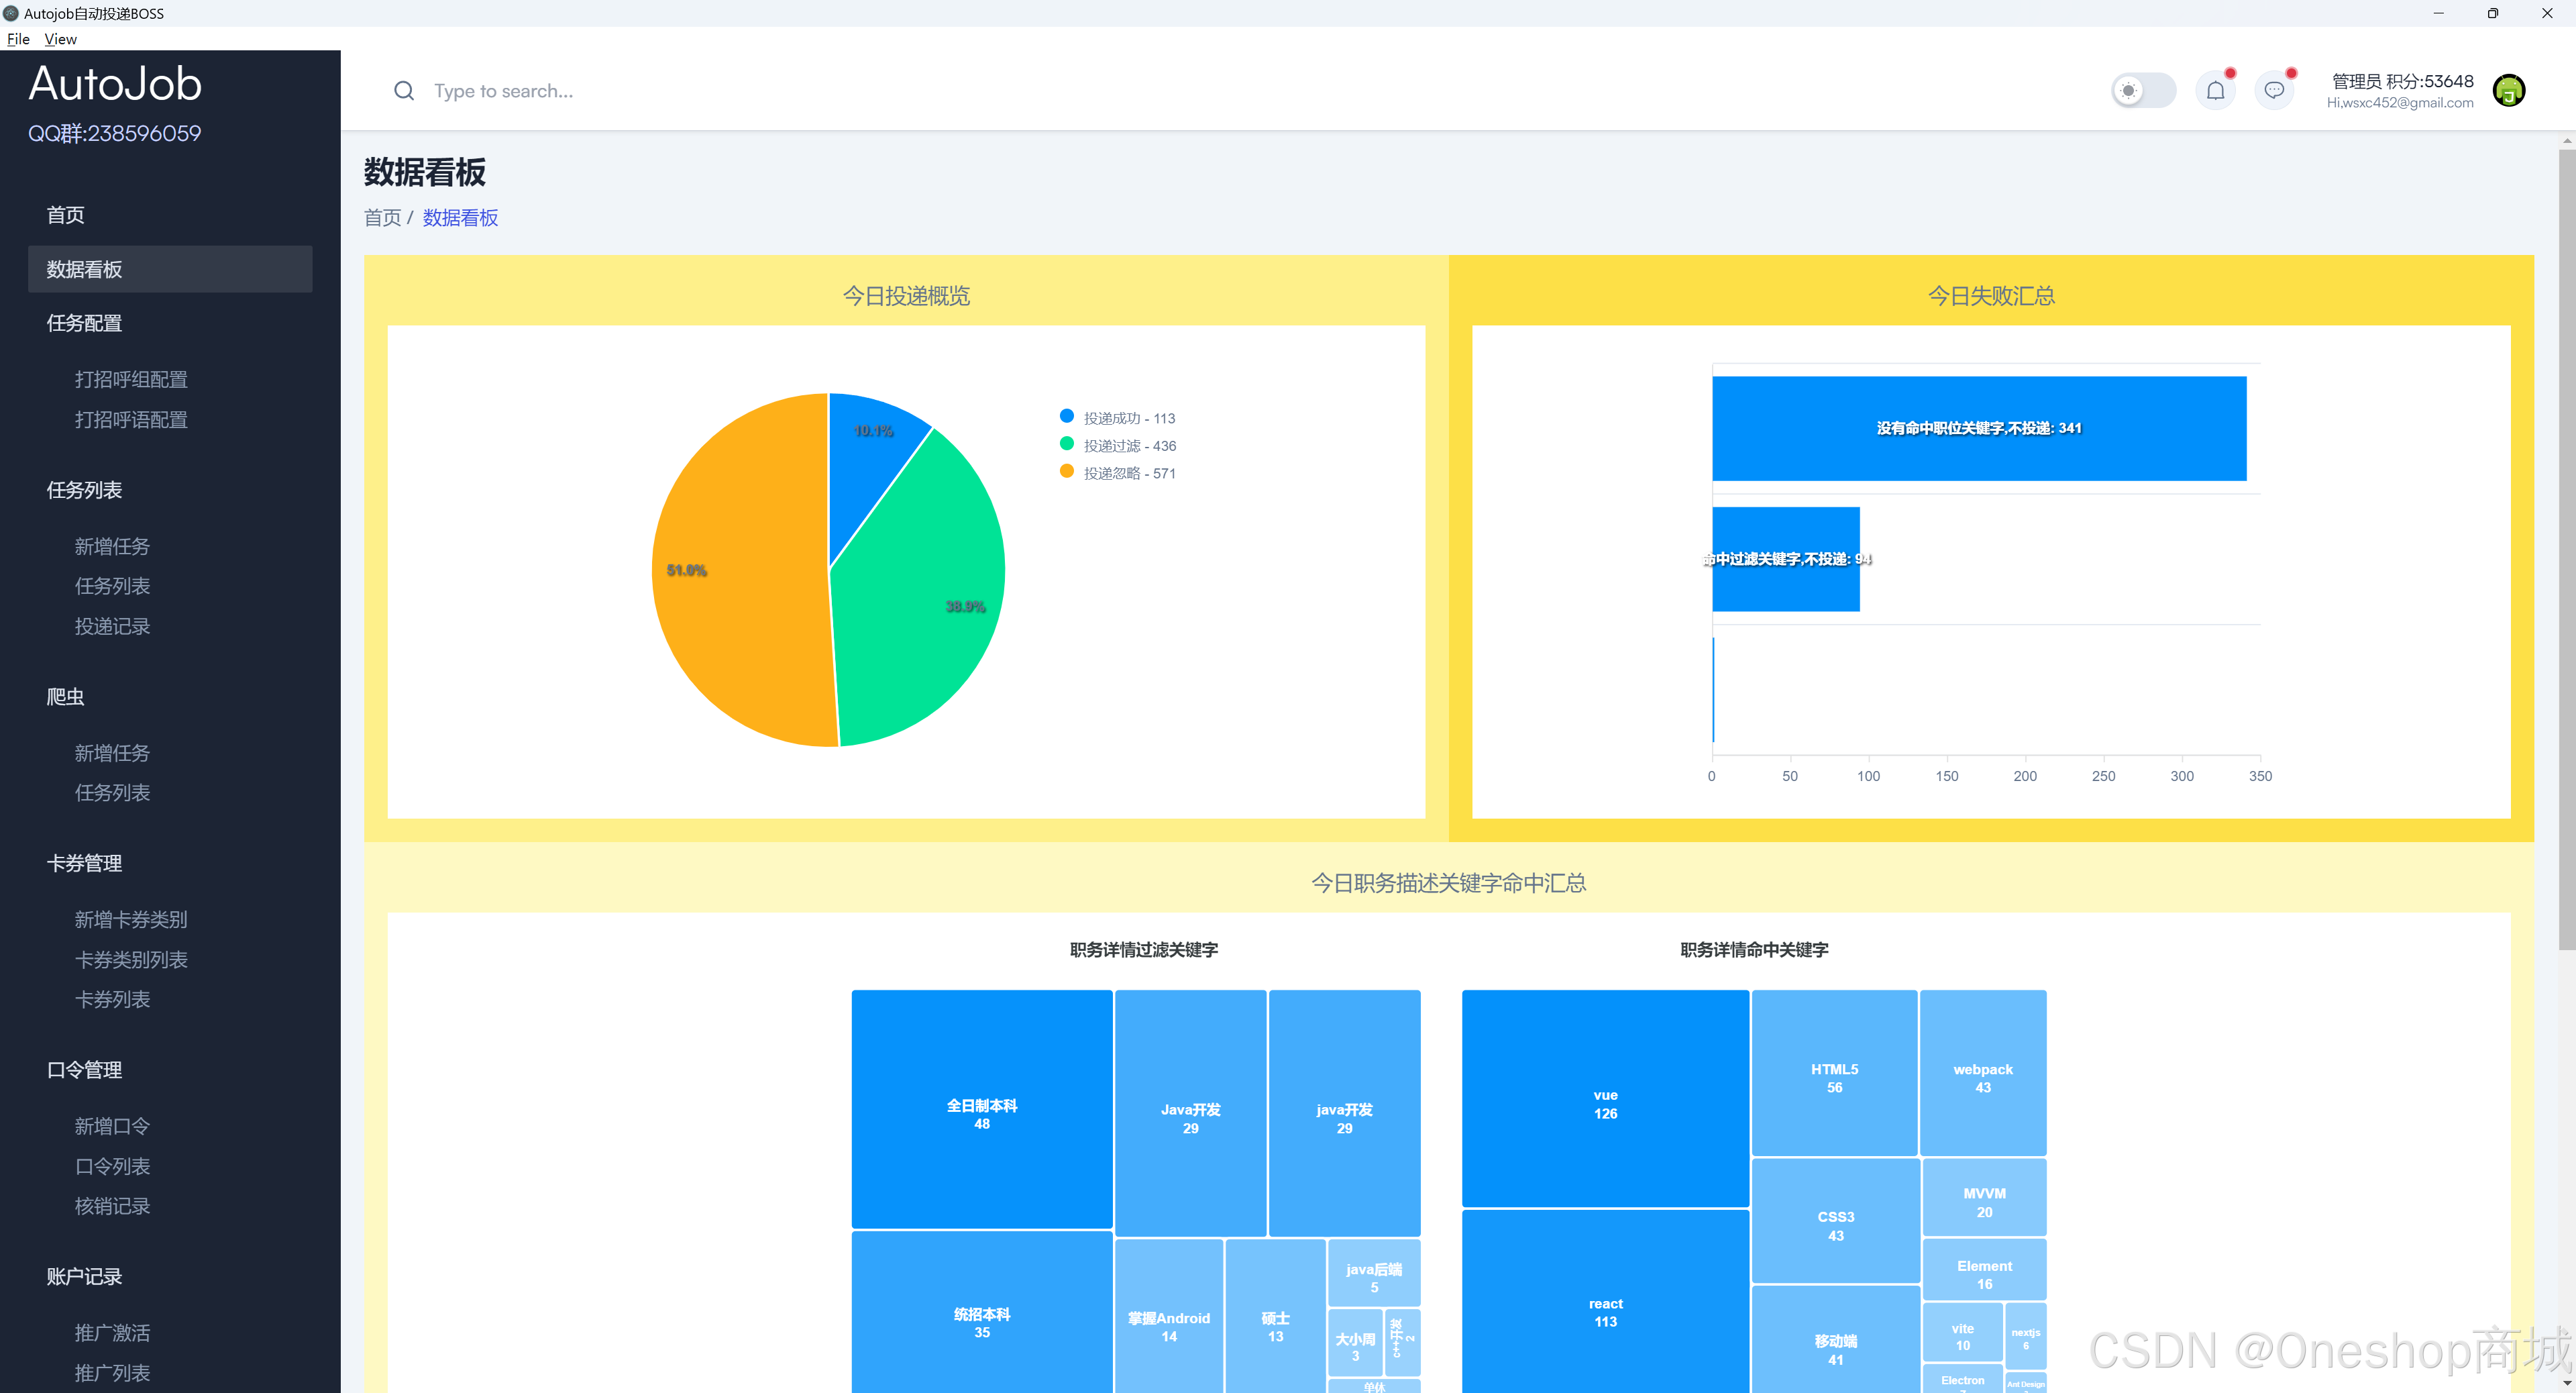
Task: Toggle the dark mode switch
Action: click(x=2143, y=91)
